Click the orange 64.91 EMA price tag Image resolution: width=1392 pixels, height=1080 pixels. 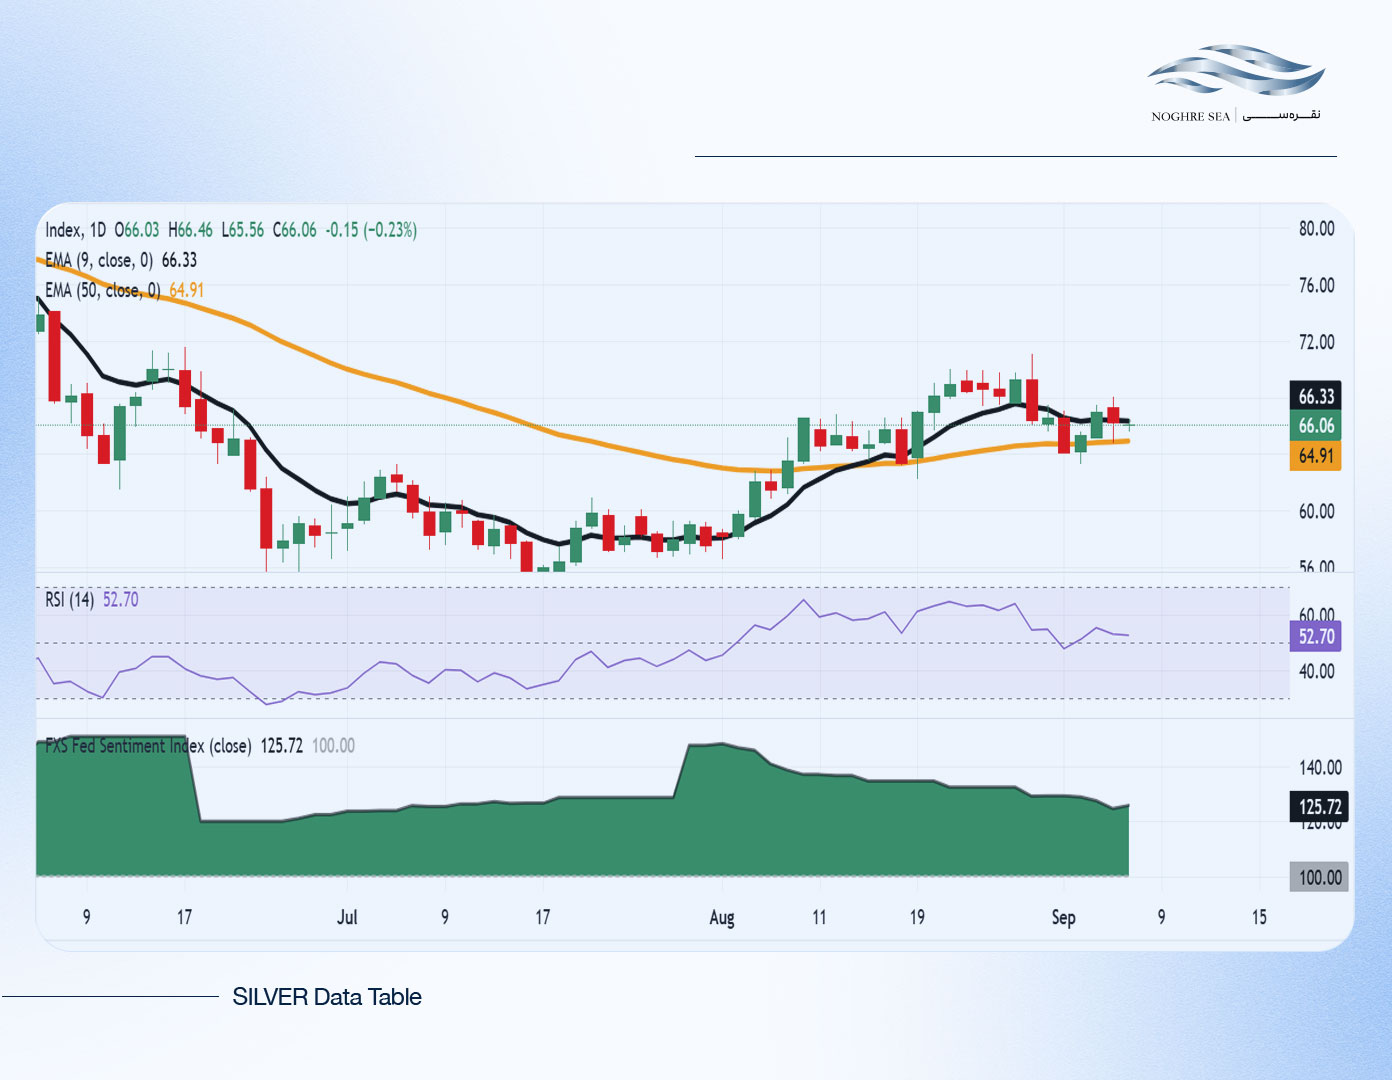1316,456
